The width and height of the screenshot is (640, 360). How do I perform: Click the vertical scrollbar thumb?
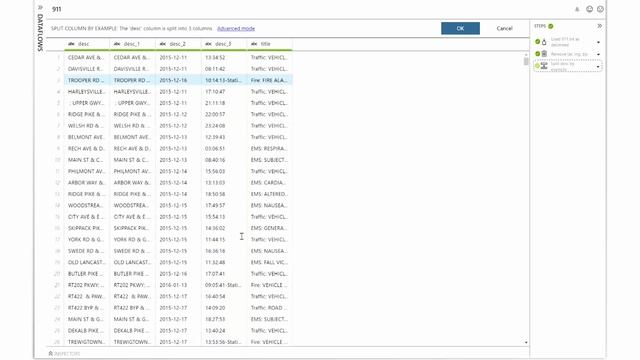(x=526, y=62)
